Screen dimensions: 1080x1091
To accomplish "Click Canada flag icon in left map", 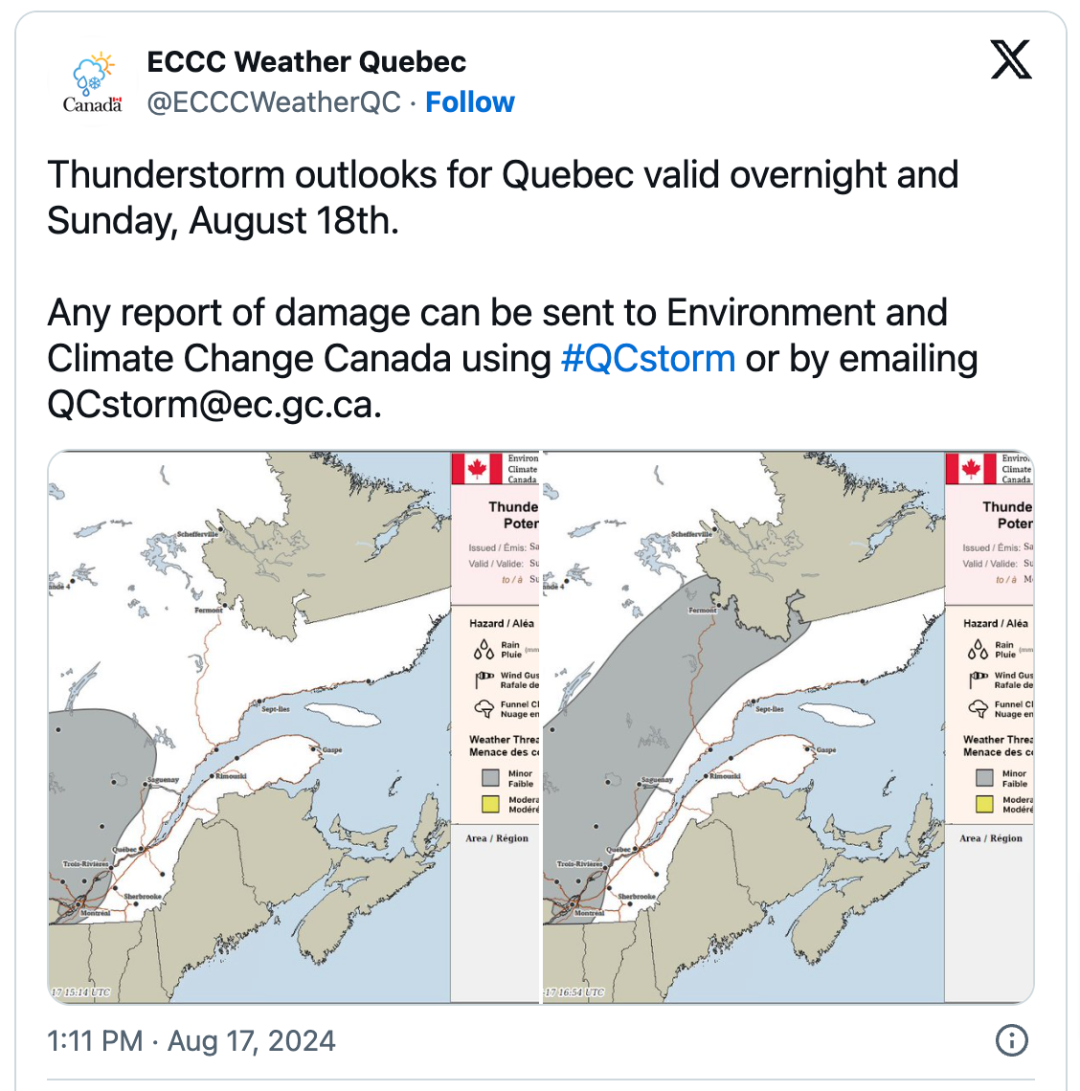I will click(477, 468).
